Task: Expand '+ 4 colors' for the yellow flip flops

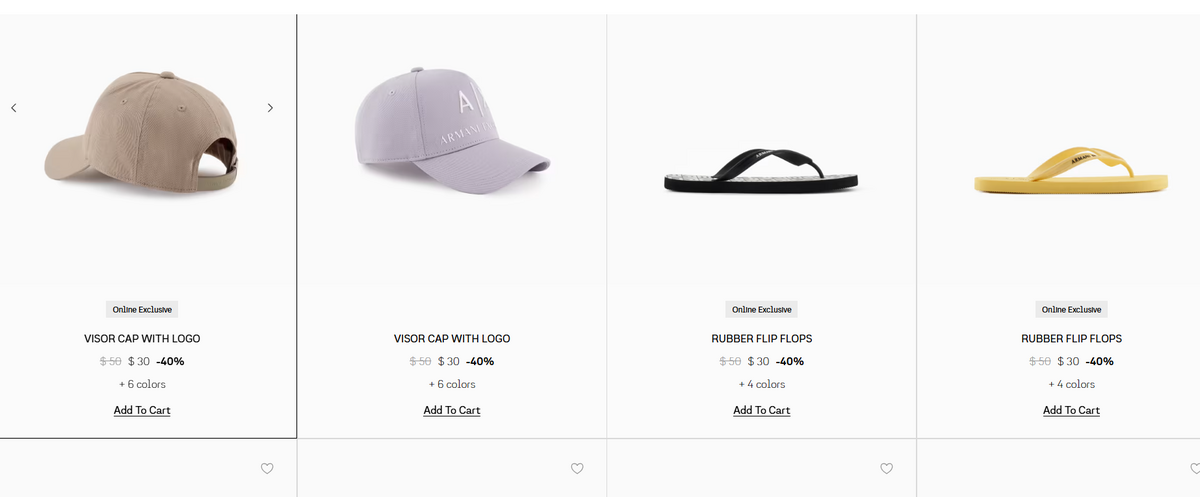Action: coord(1071,384)
